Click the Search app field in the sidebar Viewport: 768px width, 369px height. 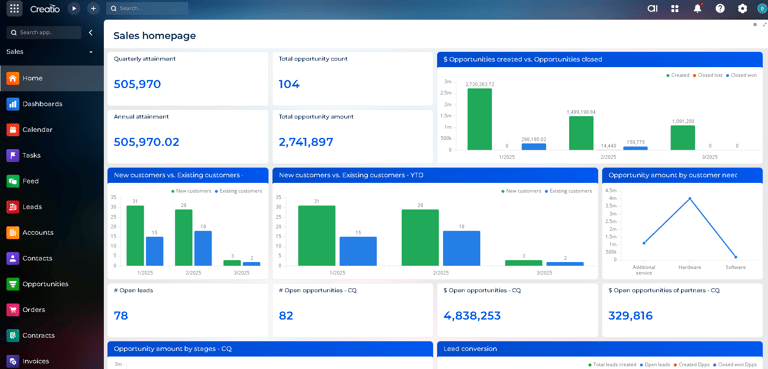pos(44,32)
